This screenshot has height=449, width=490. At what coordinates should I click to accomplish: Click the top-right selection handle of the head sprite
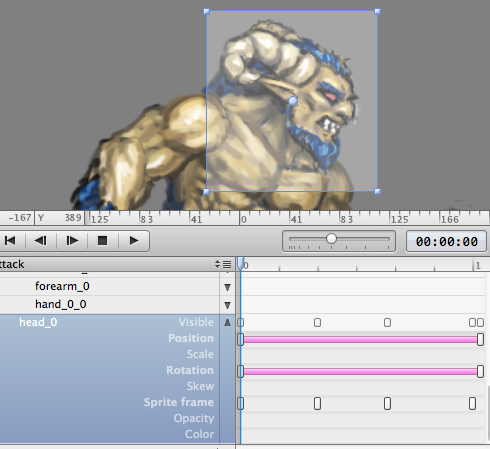coord(377,12)
